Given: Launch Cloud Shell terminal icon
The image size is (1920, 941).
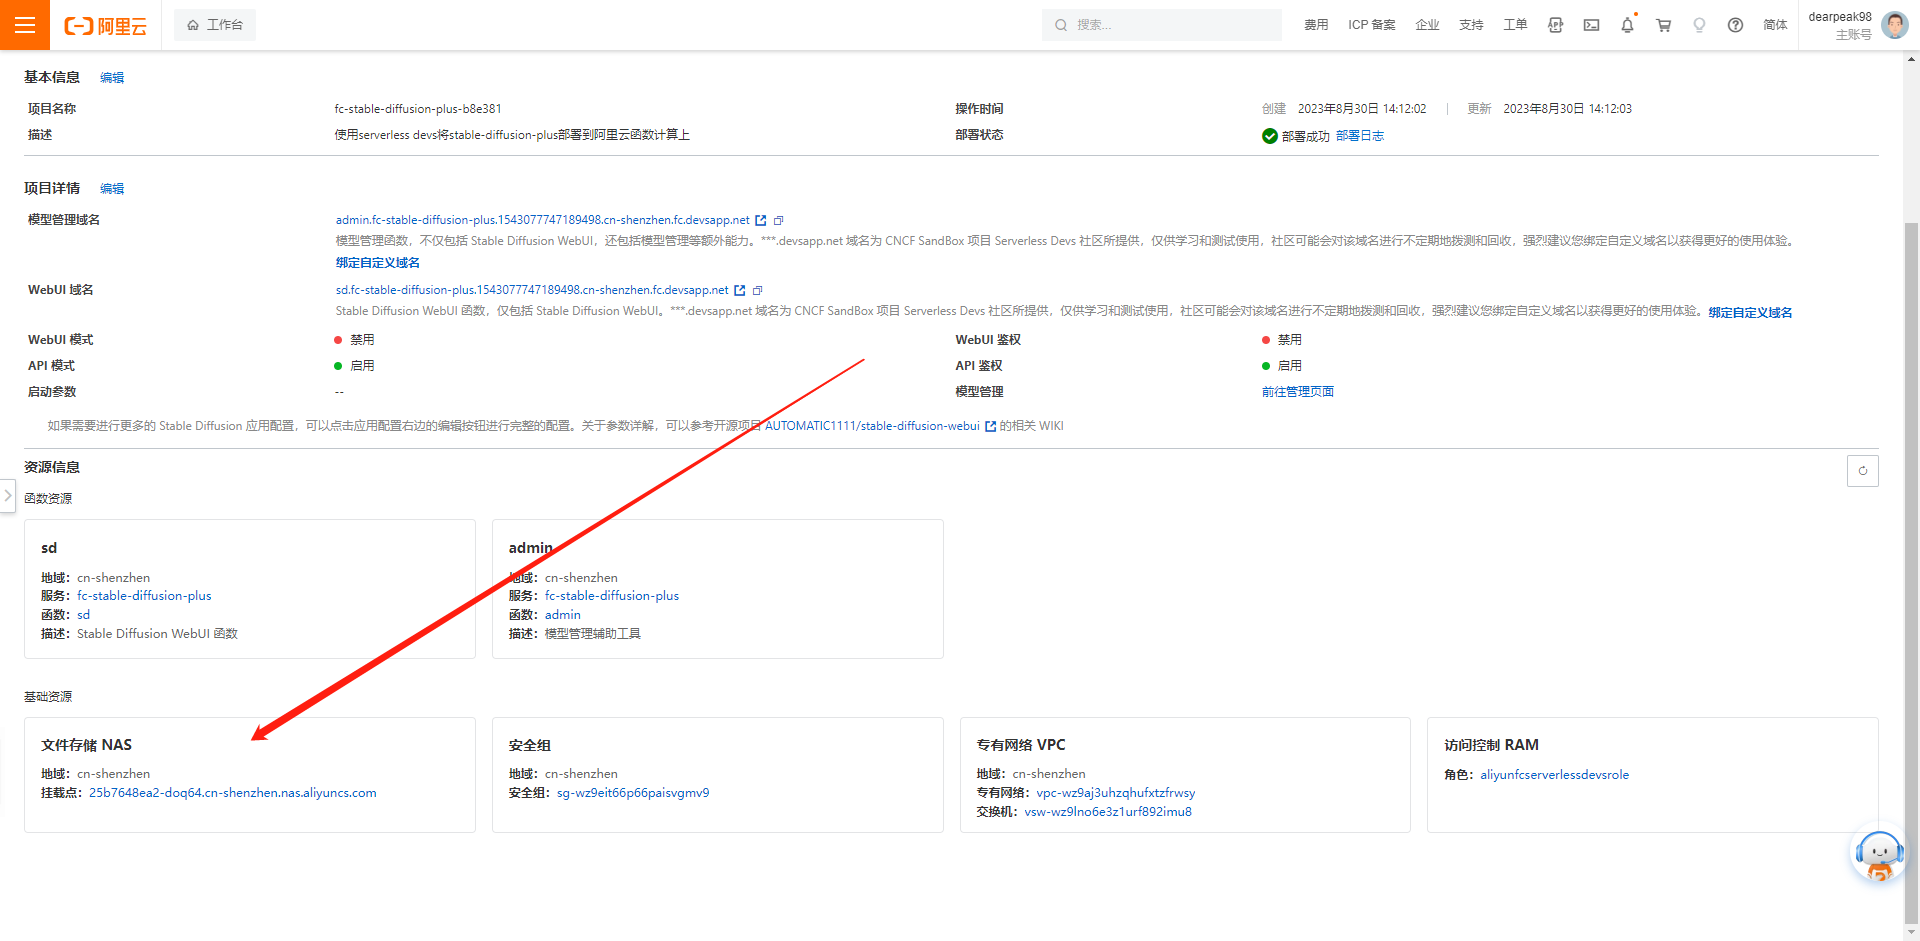Looking at the screenshot, I should [1591, 25].
